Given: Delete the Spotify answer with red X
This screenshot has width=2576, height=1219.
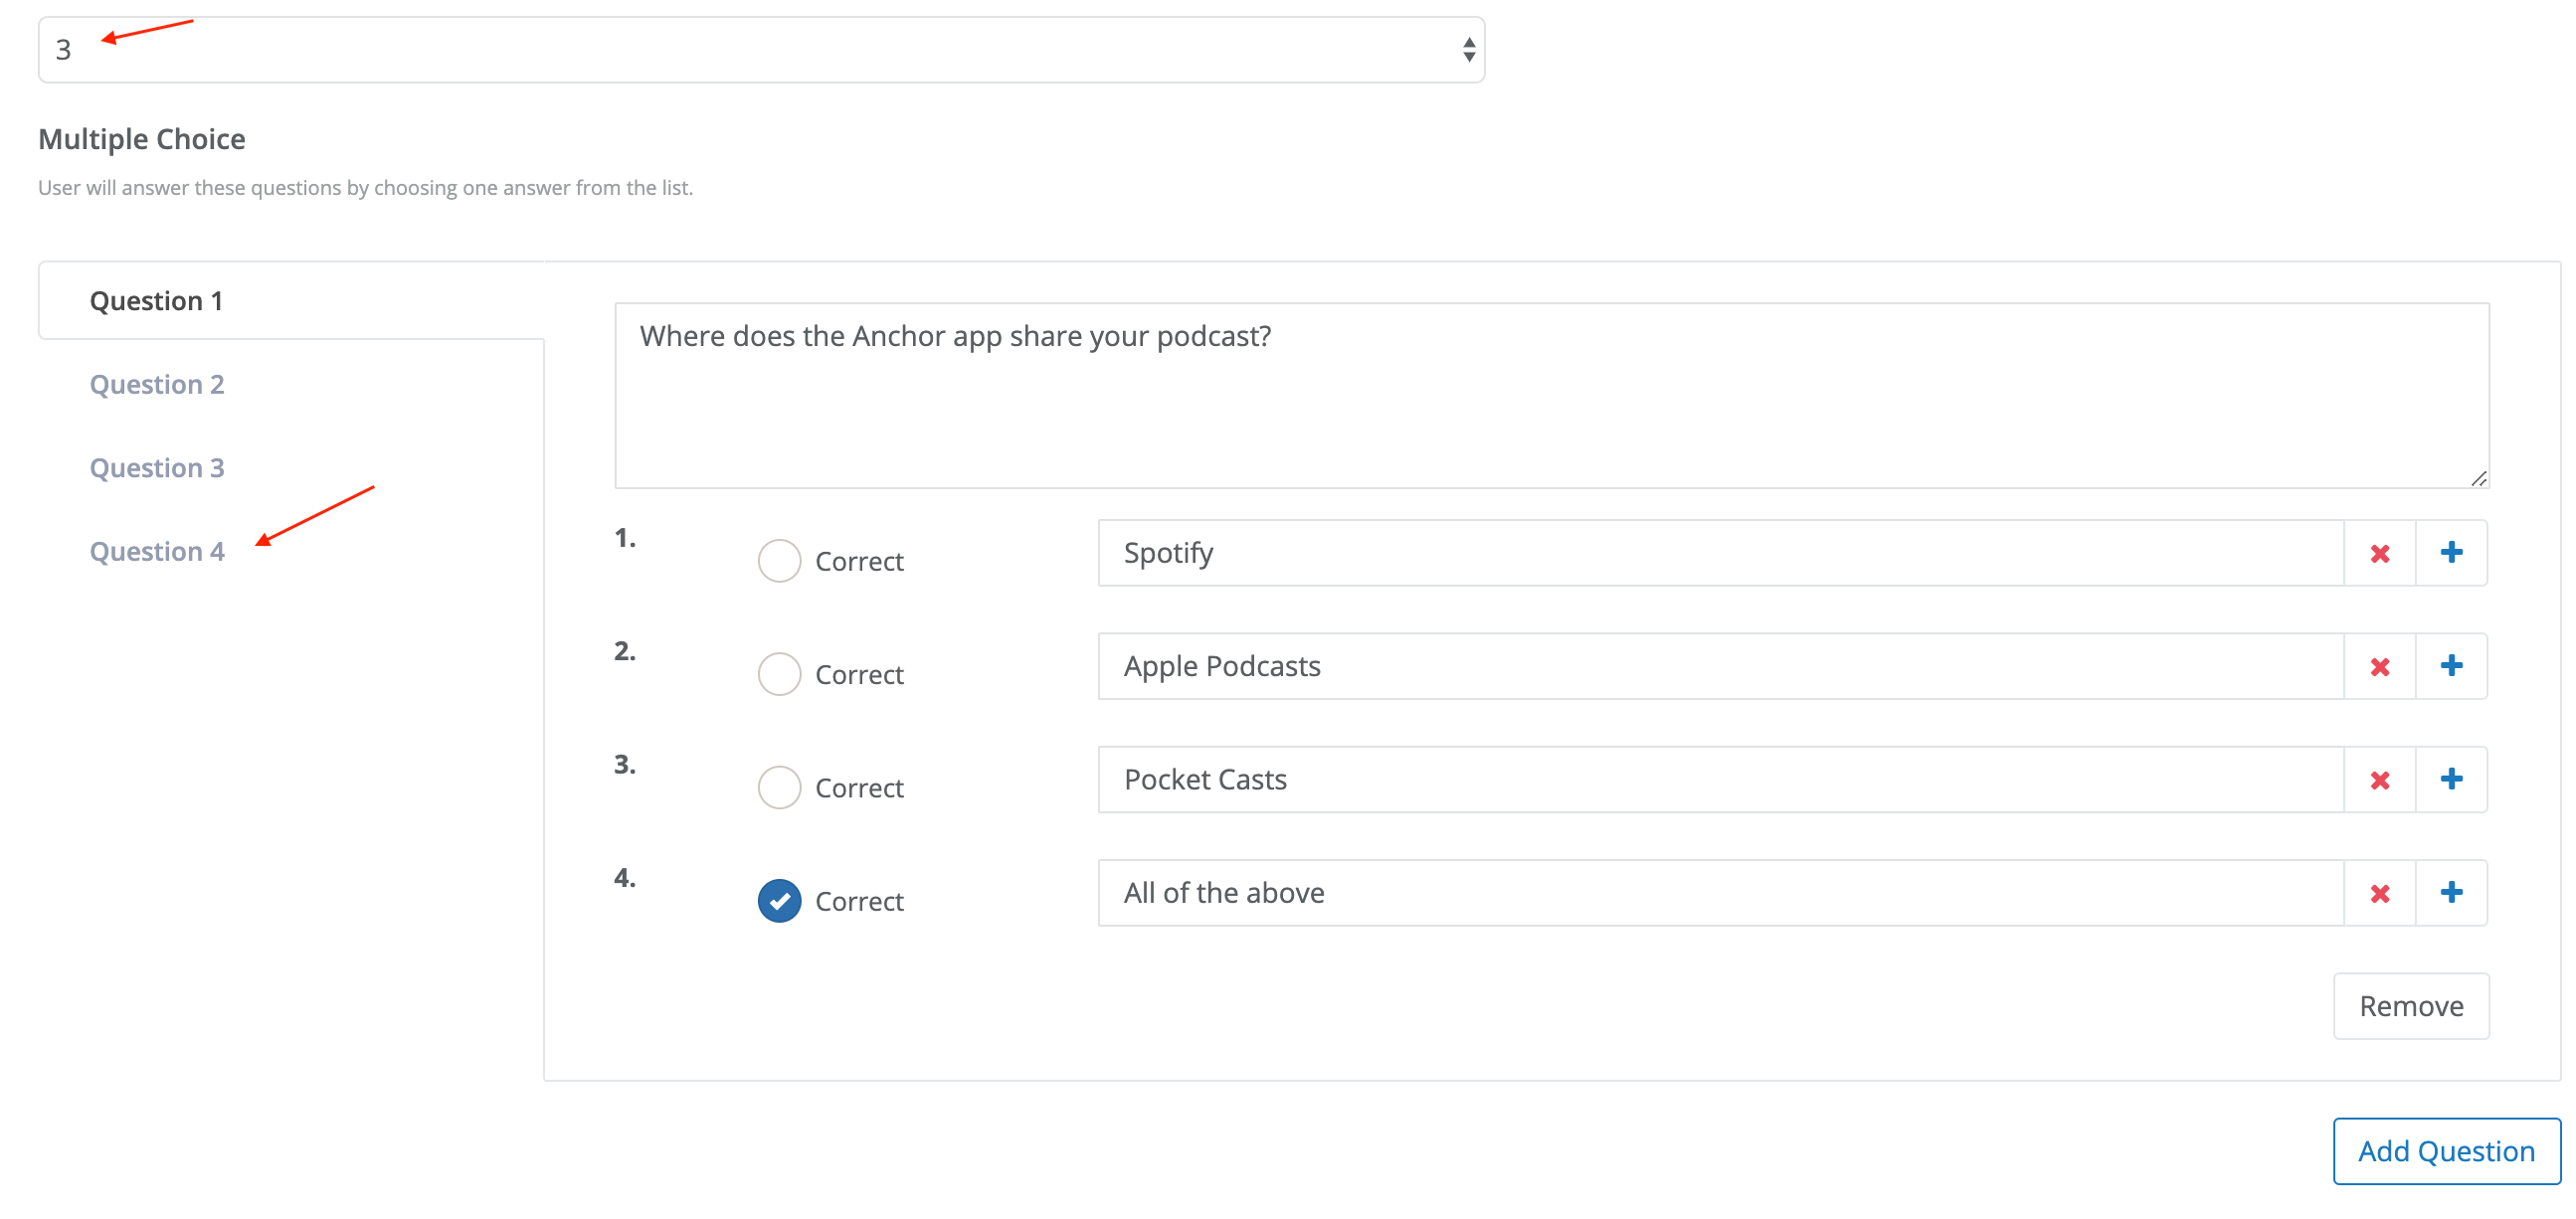Looking at the screenshot, I should [2379, 553].
